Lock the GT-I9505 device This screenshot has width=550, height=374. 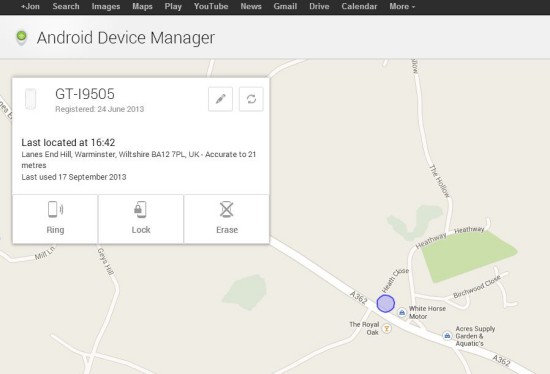[141, 219]
